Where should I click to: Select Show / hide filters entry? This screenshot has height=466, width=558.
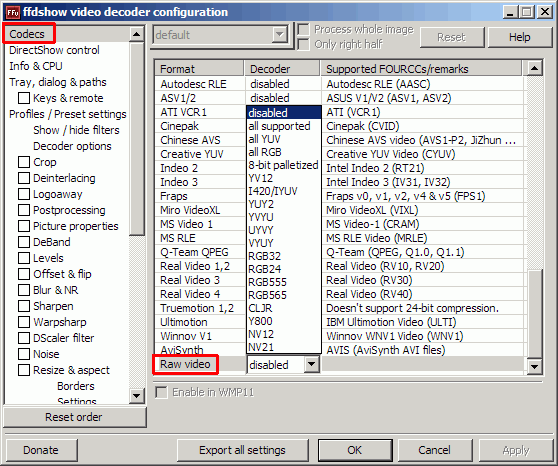[x=76, y=130]
